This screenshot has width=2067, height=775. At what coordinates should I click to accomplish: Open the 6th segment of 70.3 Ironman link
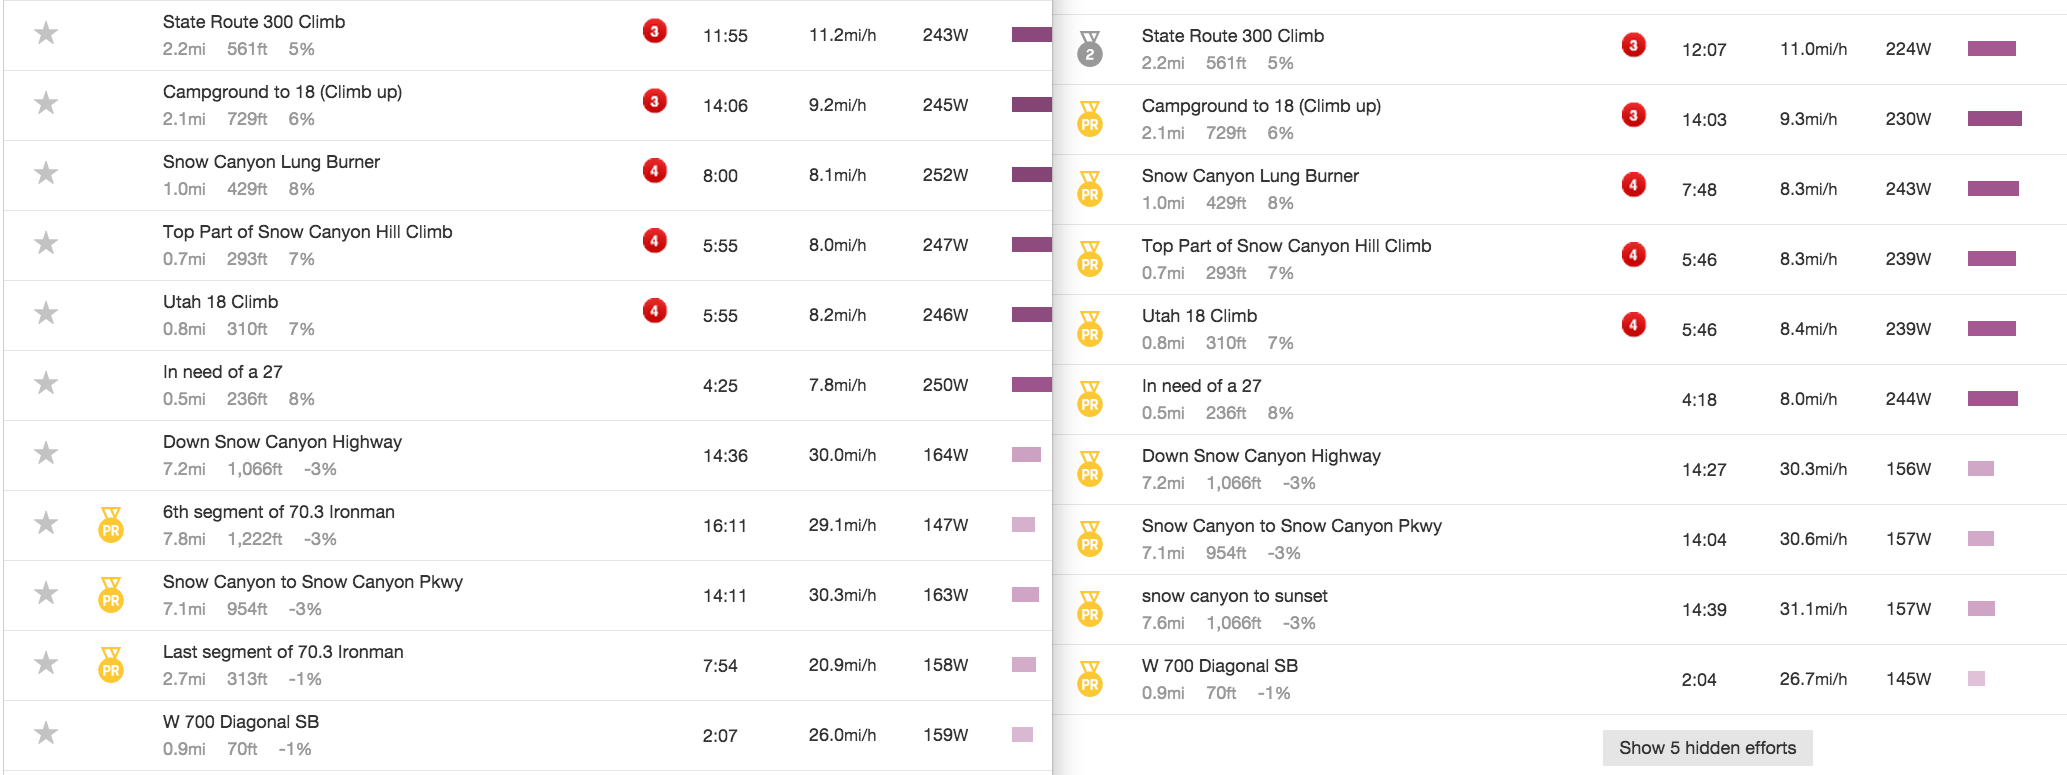(x=278, y=512)
